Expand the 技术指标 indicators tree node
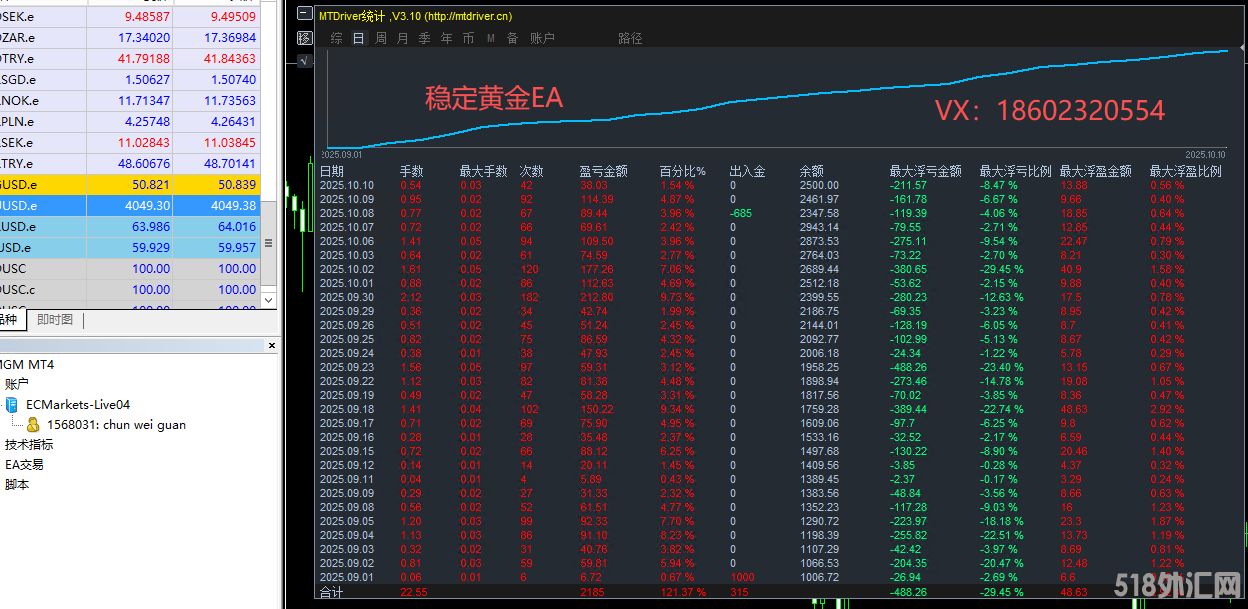 coord(29,445)
